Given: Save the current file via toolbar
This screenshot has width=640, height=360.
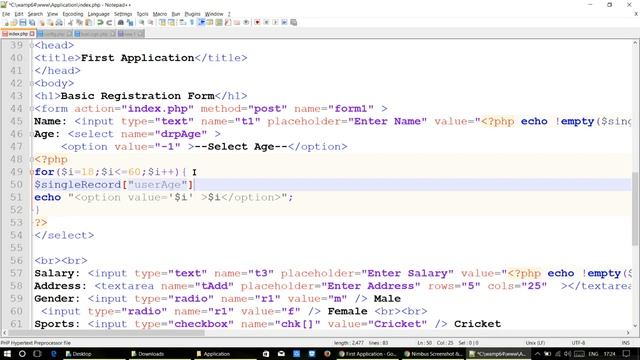Looking at the screenshot, I should [23, 22].
